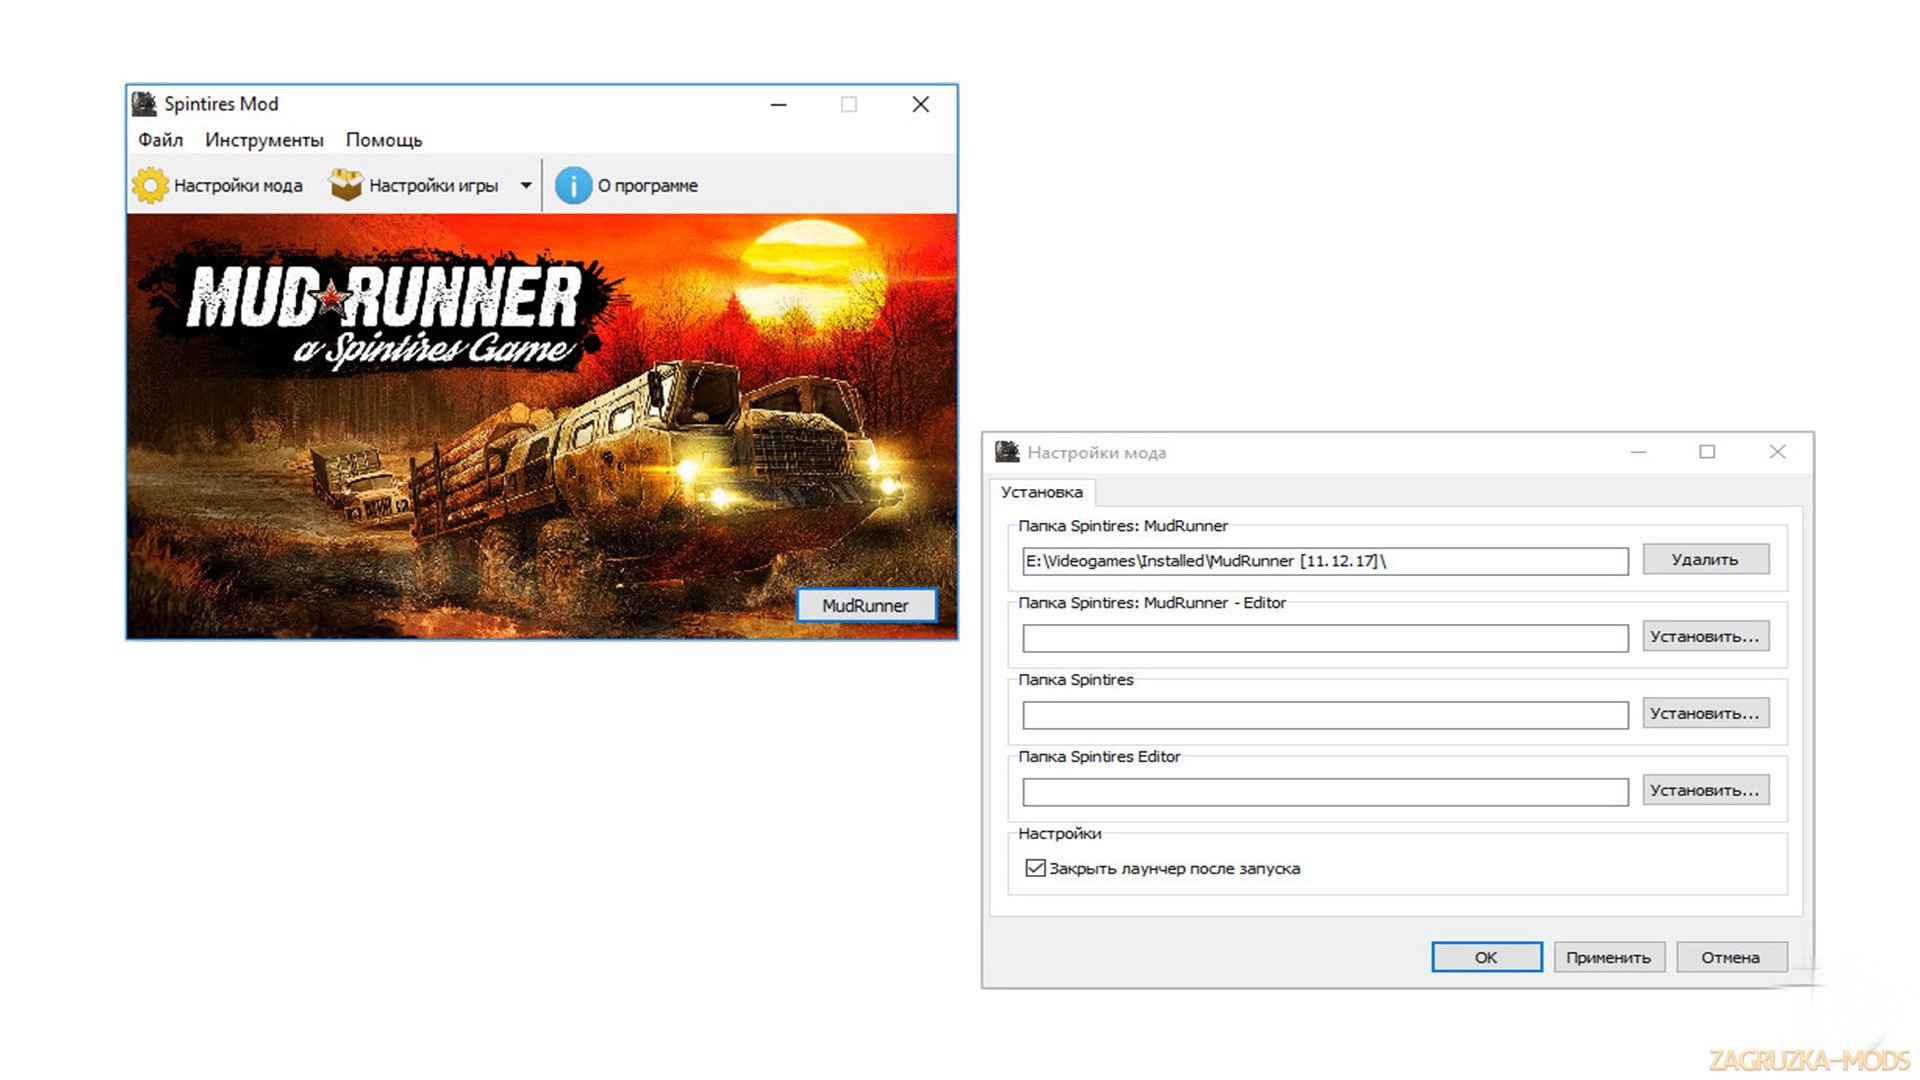Click the Настройки игры toolbar label

coord(433,185)
